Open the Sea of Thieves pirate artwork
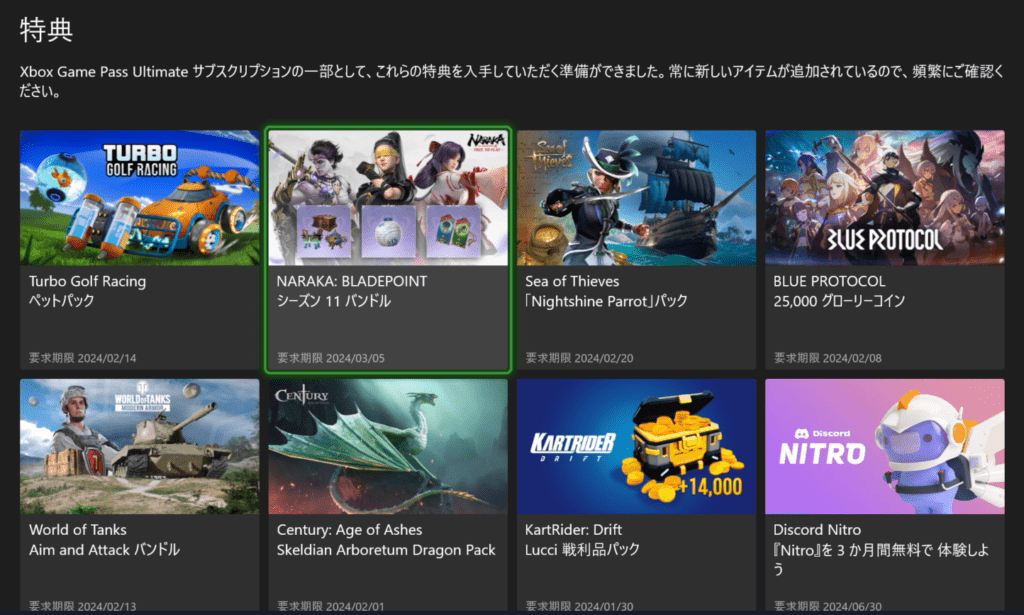This screenshot has height=615, width=1024. [x=636, y=197]
